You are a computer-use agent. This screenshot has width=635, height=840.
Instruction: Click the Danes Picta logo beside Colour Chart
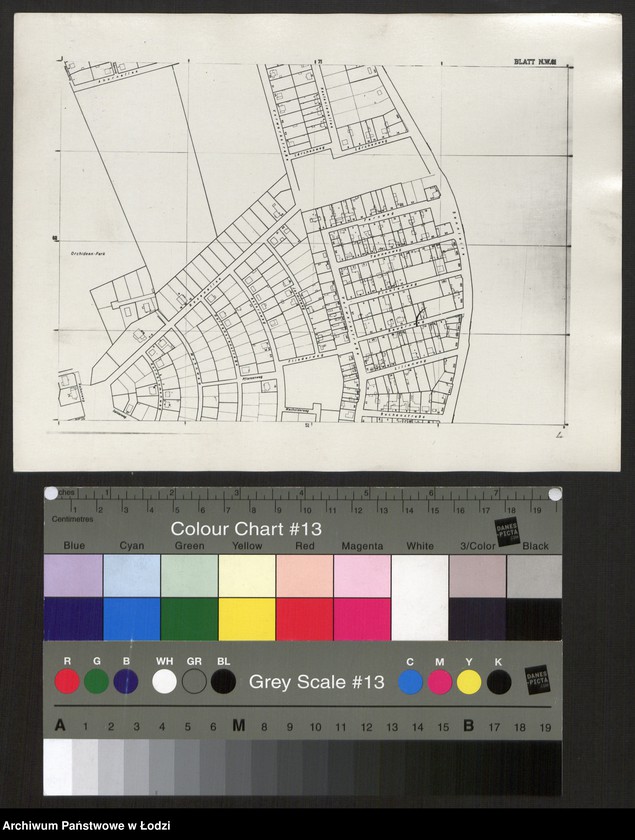pos(508,532)
